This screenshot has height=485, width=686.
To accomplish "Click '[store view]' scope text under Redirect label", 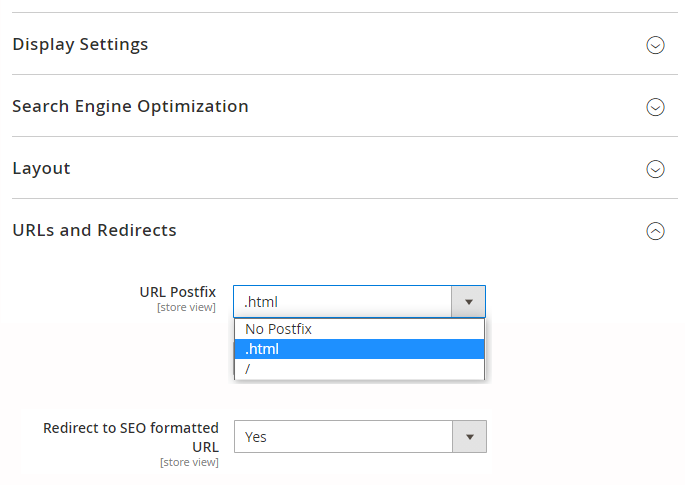I will coord(189,462).
